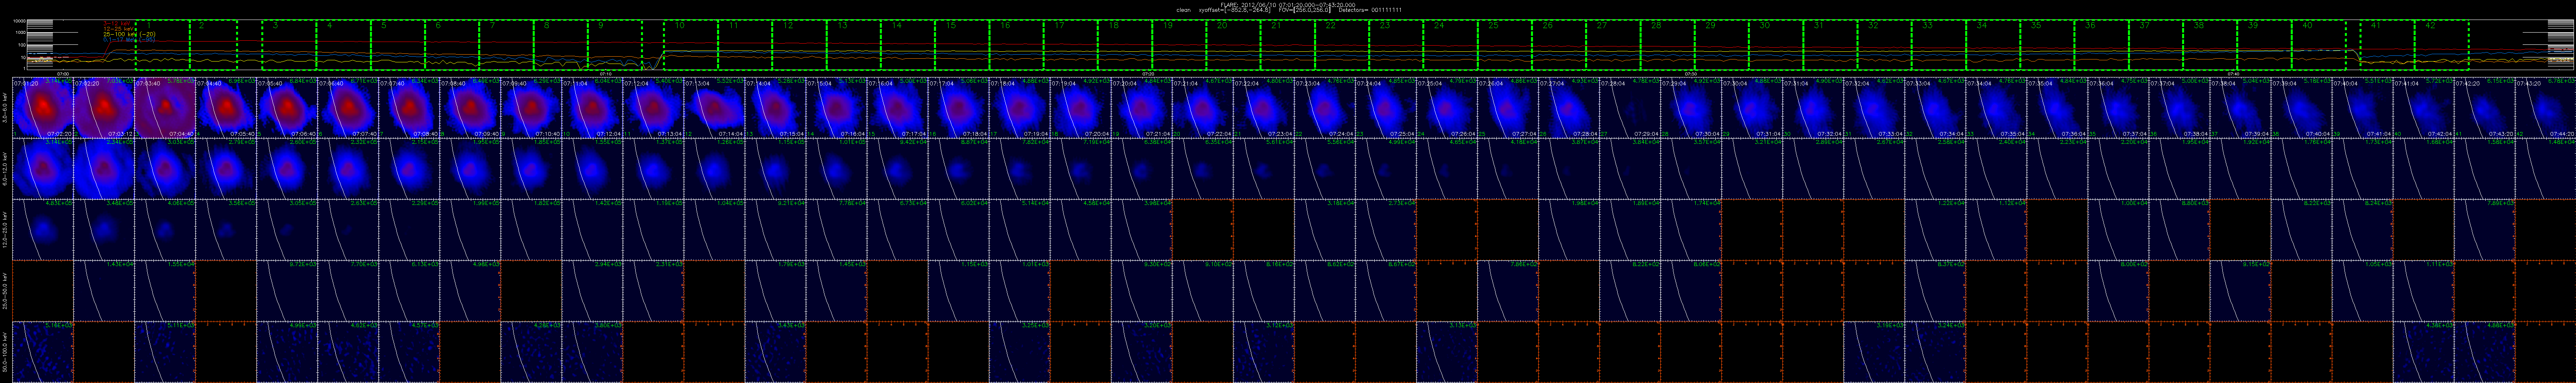
Task: Pick time interval box 40 on light curve
Action: click(2318, 45)
